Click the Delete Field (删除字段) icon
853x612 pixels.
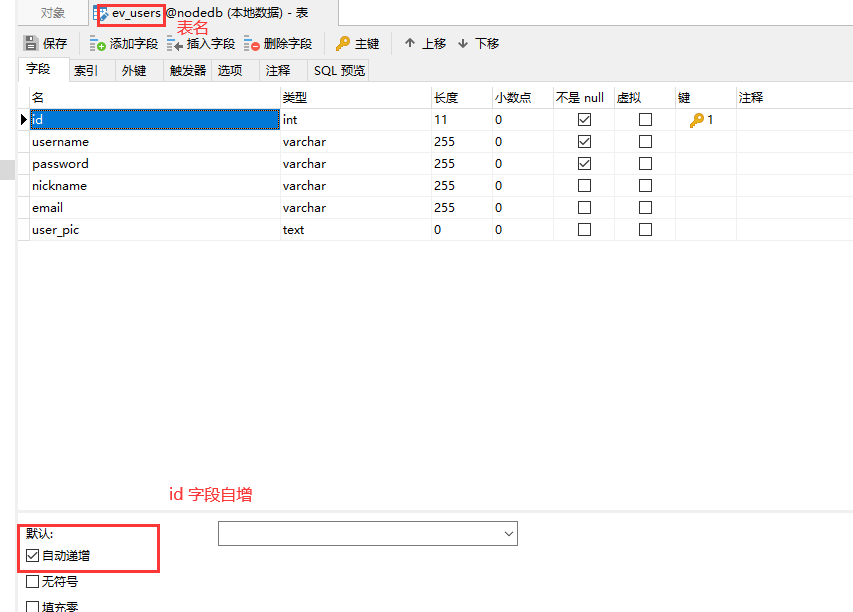(251, 44)
